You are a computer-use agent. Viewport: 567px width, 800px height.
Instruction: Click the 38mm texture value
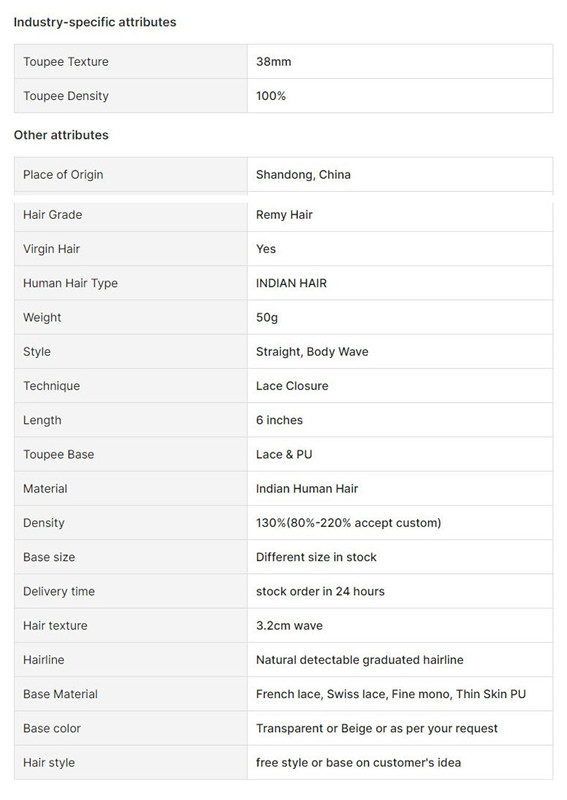(x=274, y=62)
